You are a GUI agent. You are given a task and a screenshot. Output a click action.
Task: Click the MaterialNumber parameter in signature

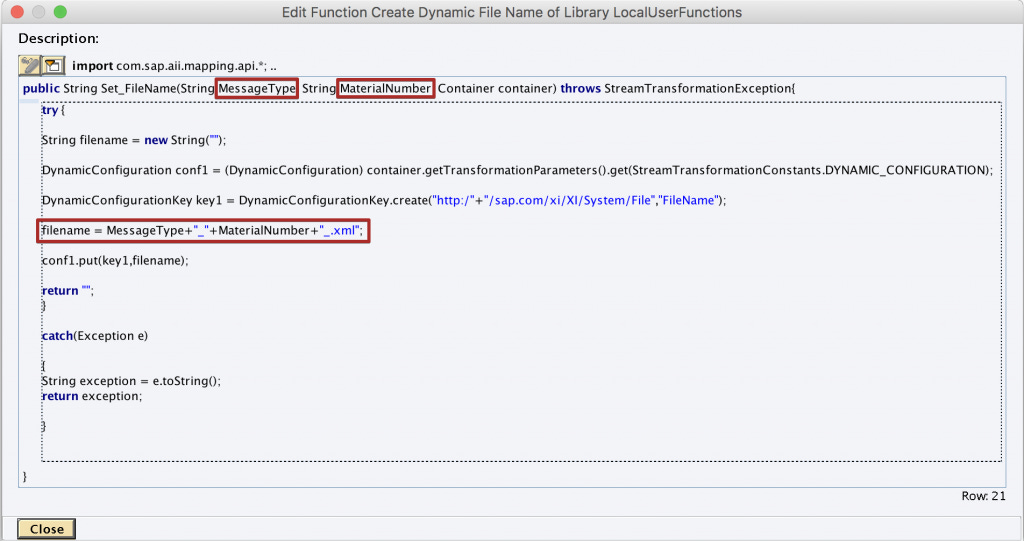point(385,88)
